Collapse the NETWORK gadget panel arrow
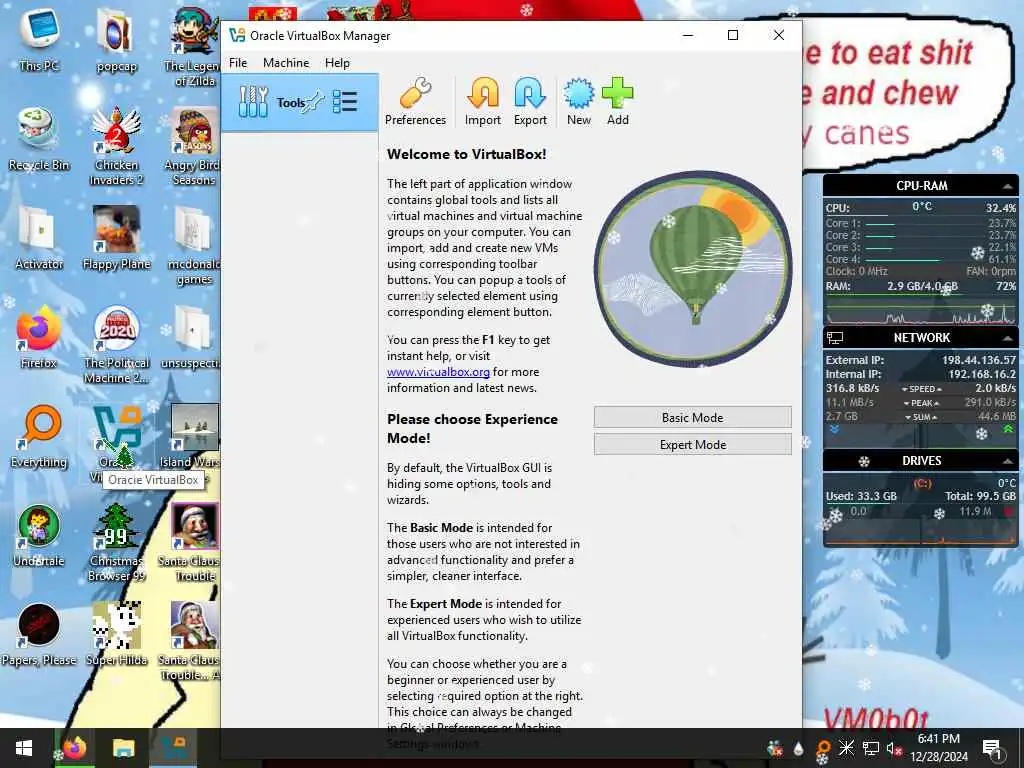Image resolution: width=1024 pixels, height=768 pixels. (1008, 338)
